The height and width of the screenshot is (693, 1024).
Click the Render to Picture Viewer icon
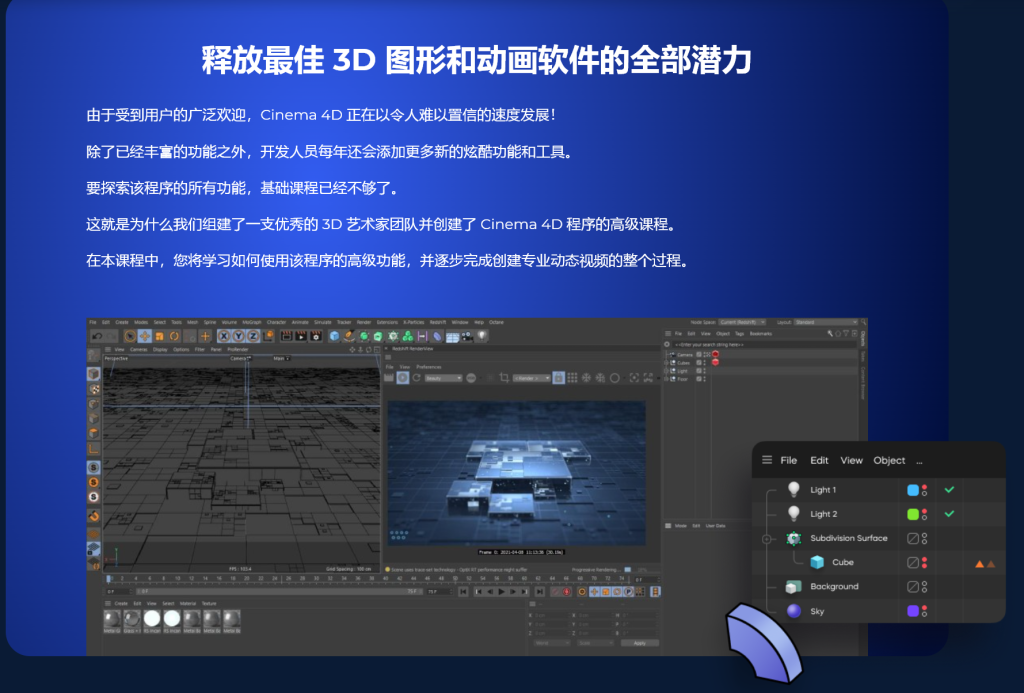[x=301, y=336]
